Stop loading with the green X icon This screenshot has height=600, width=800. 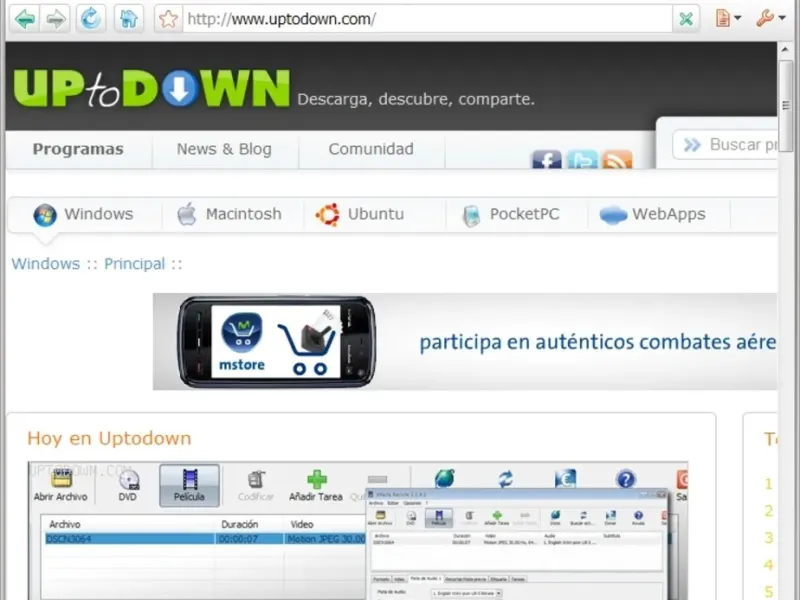coord(686,19)
